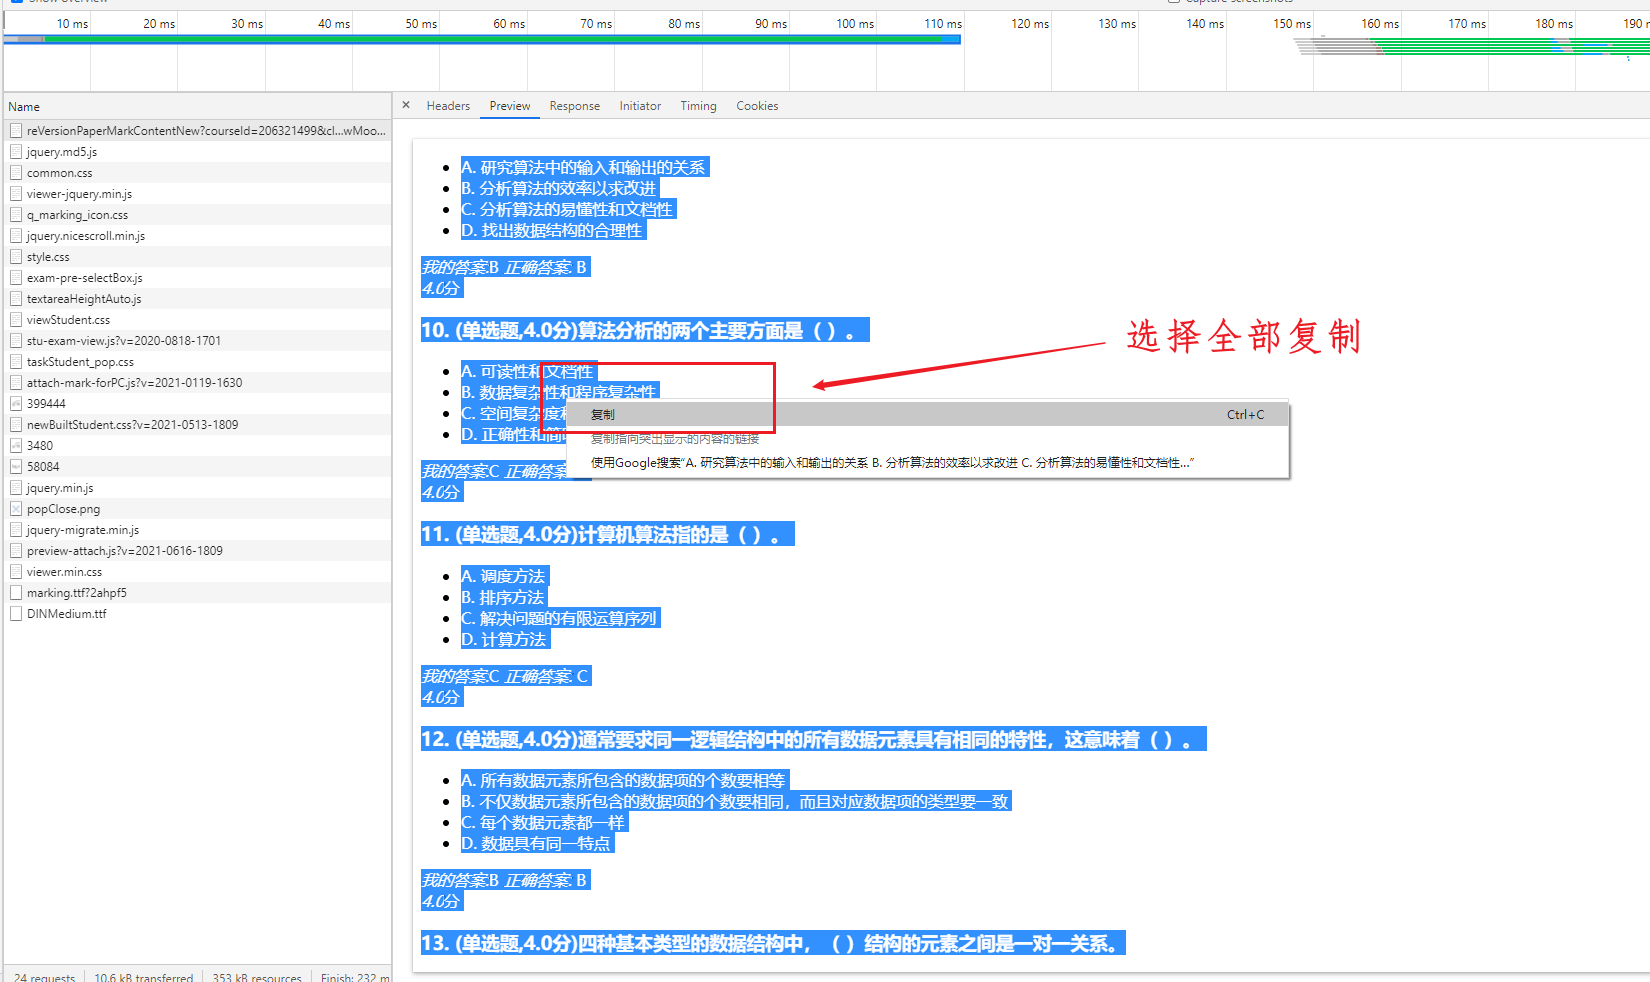The width and height of the screenshot is (1650, 982).
Task: Click the 150 ms timeline marker
Action: pos(1292,24)
